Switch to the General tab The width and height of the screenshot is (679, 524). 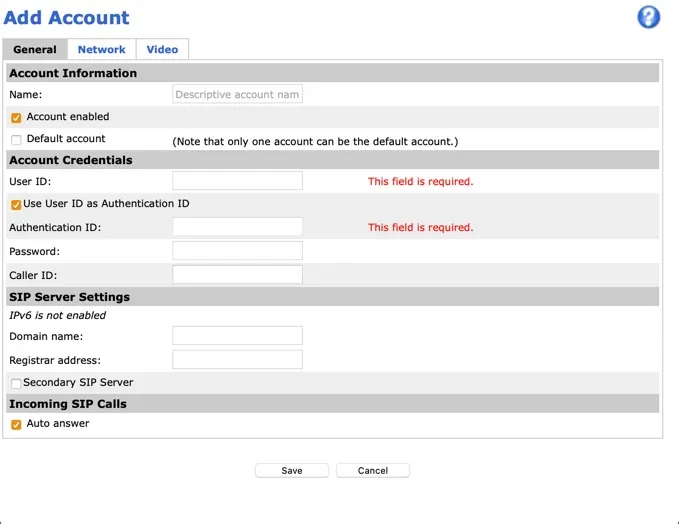point(35,49)
